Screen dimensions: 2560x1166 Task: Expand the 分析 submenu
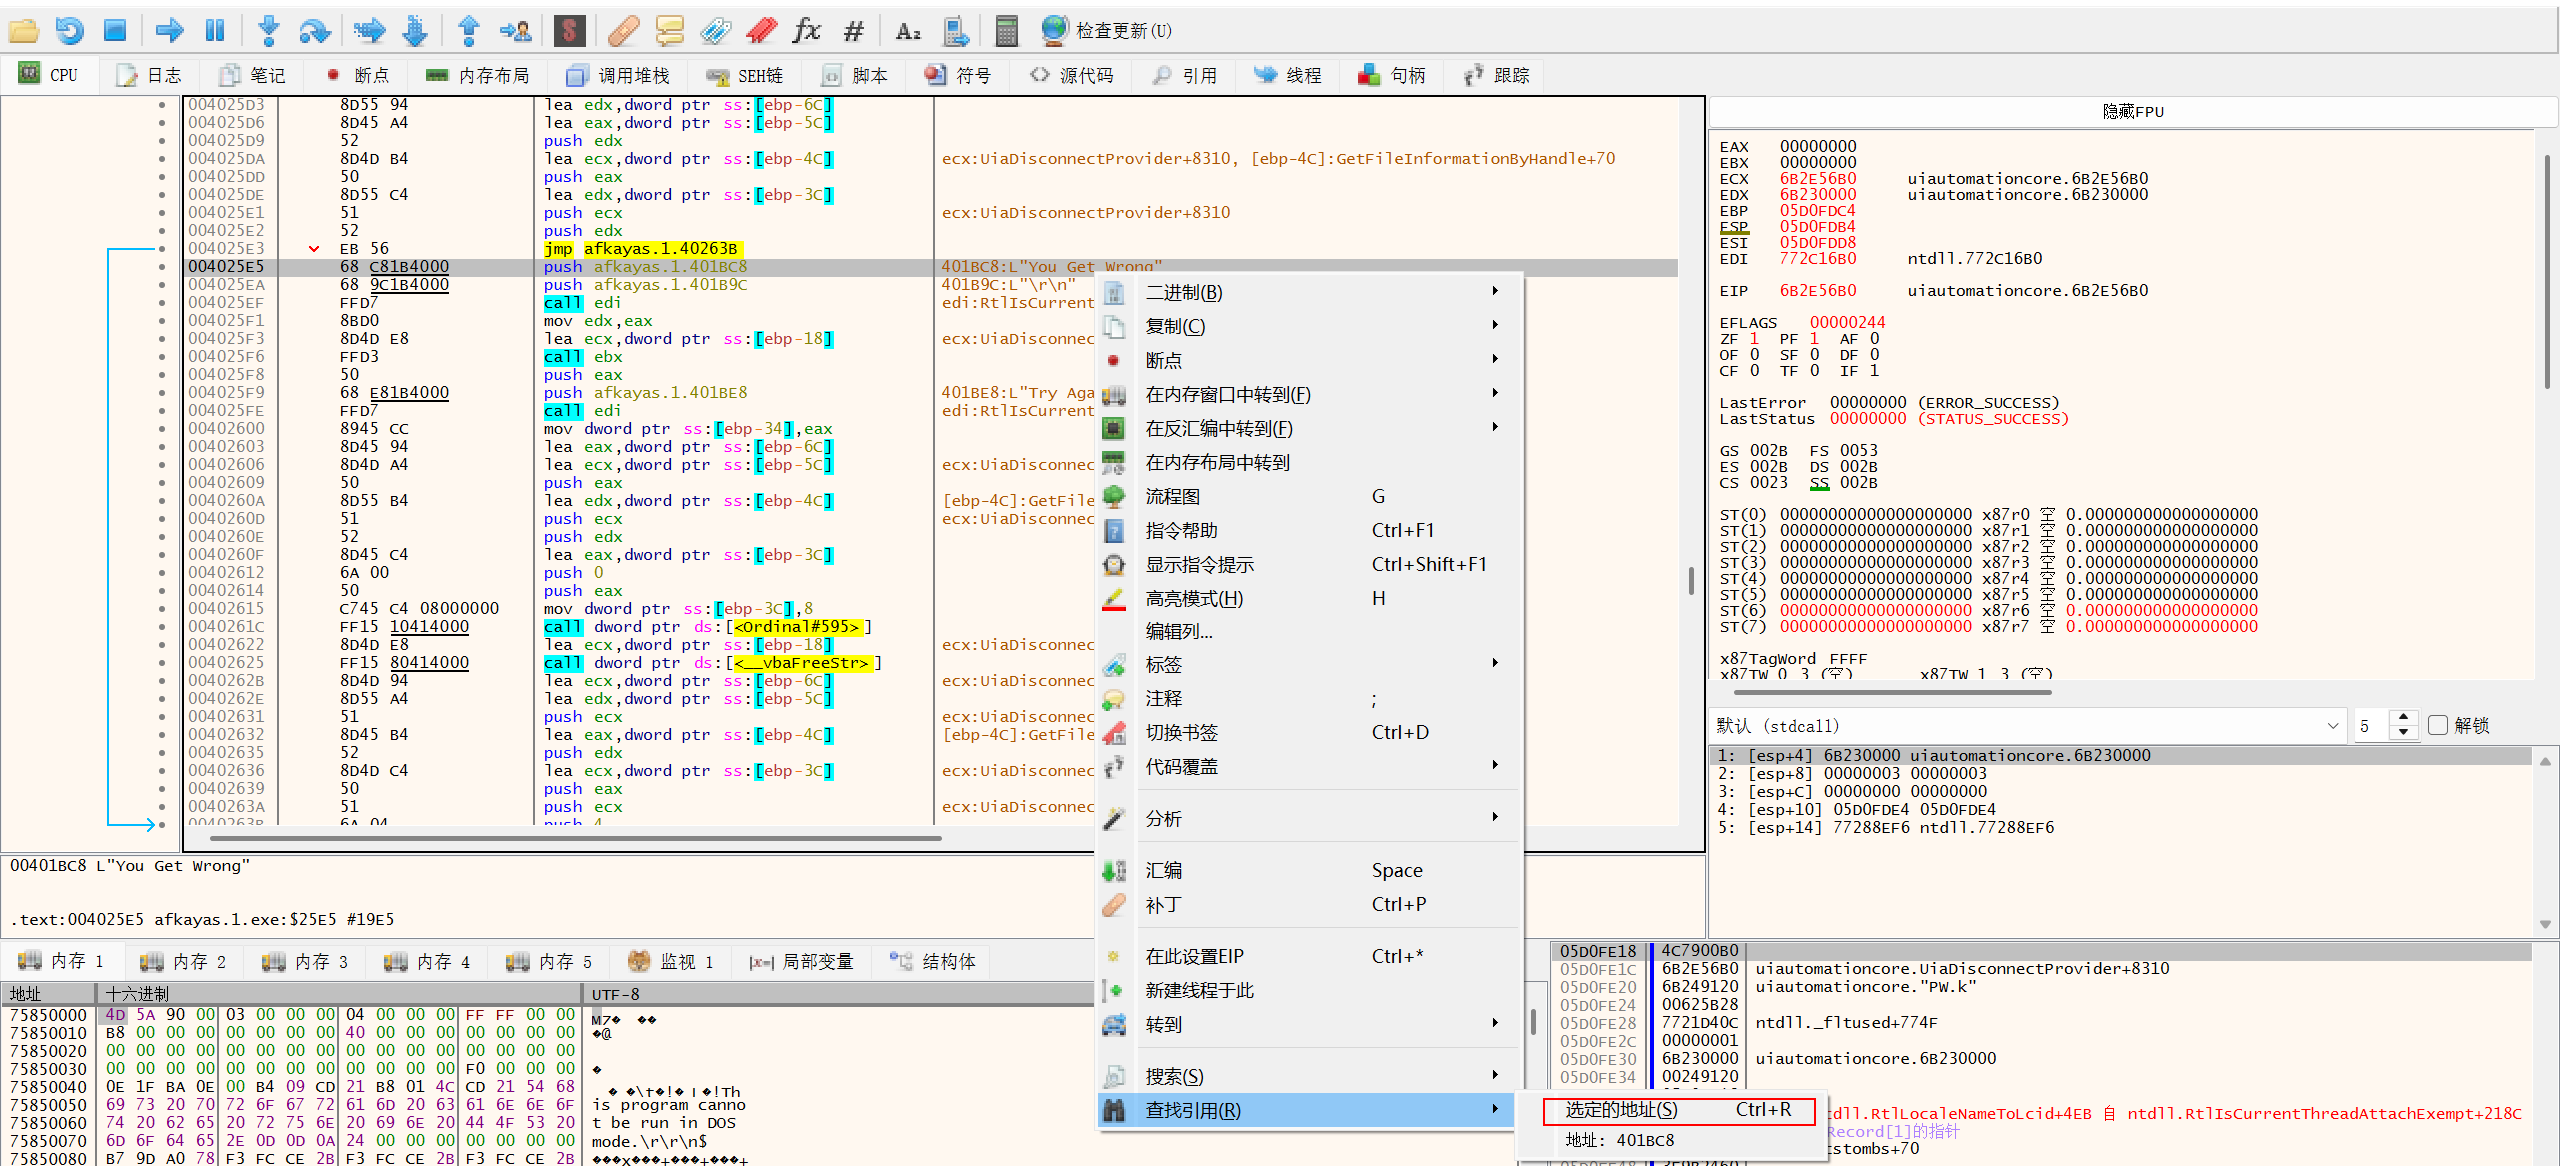point(1309,818)
